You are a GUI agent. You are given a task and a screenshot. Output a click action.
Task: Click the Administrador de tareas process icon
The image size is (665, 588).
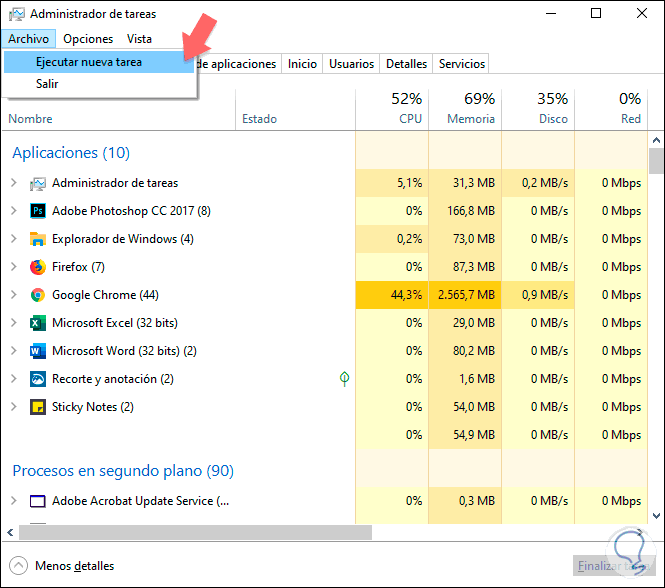click(38, 183)
